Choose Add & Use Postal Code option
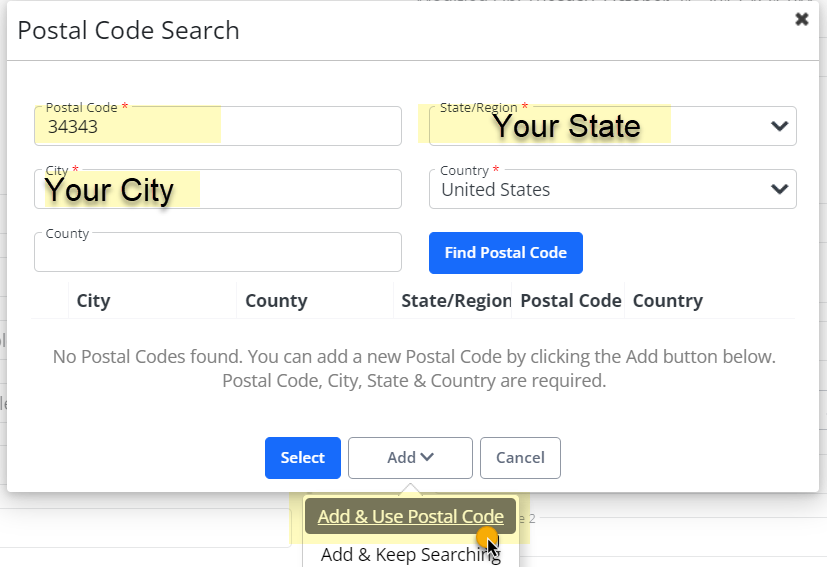 (x=410, y=516)
